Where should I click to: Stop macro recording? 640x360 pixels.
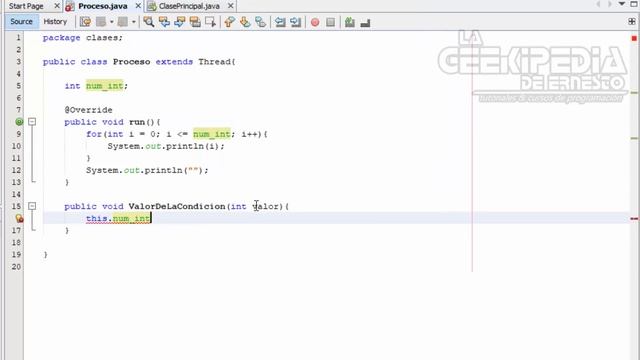click(x=331, y=22)
